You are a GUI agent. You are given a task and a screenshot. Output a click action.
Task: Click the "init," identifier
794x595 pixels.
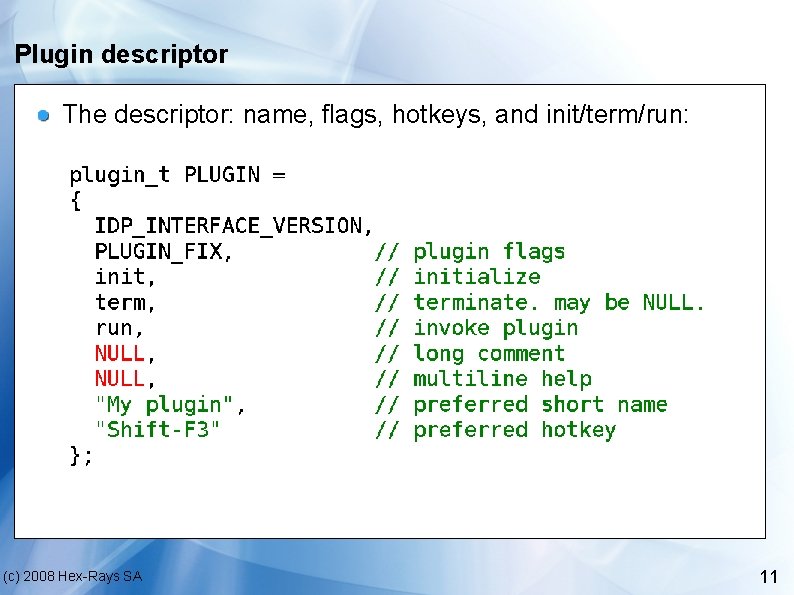pyautogui.click(x=125, y=276)
